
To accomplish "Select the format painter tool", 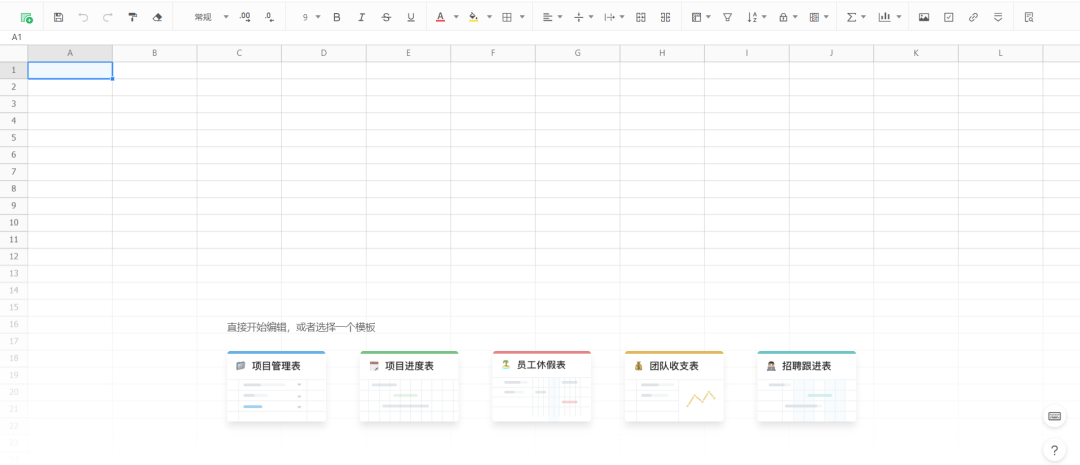I will coord(132,17).
